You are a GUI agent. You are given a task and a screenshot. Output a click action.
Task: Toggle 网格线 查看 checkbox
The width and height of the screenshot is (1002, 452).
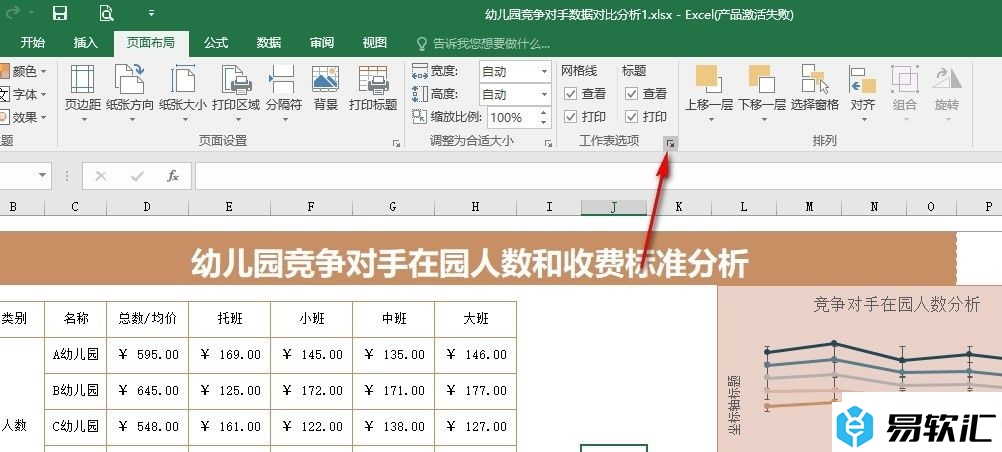click(x=571, y=94)
